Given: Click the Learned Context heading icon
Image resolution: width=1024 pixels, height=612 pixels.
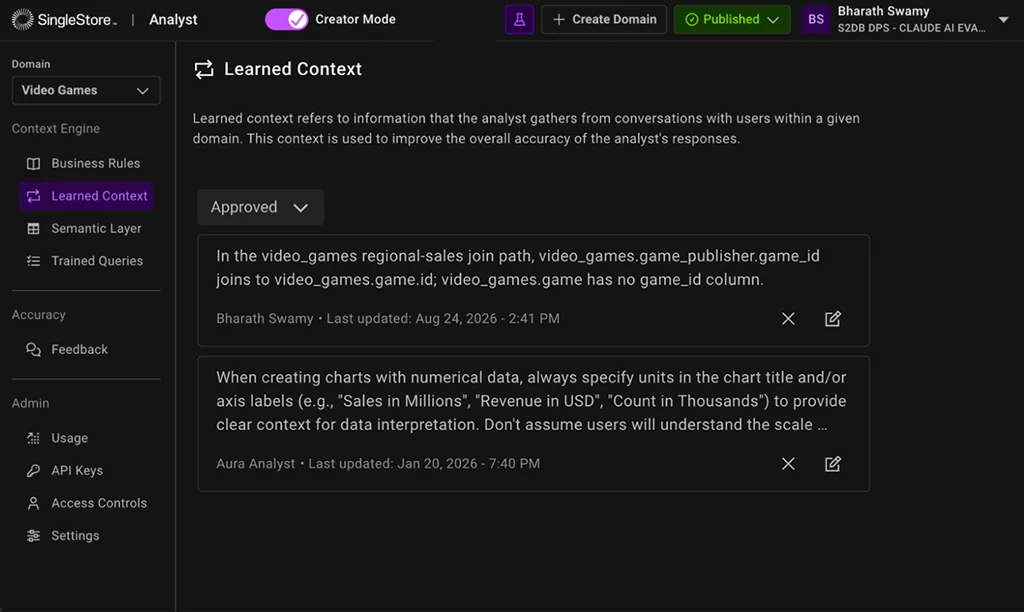Looking at the screenshot, I should point(204,69).
